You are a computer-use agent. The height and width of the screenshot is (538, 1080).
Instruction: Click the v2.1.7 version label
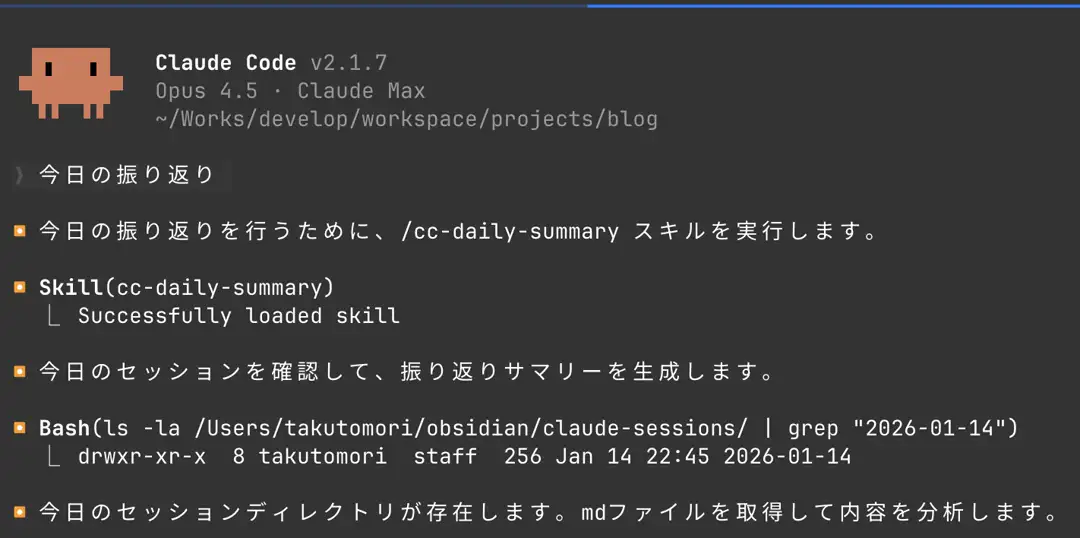348,63
